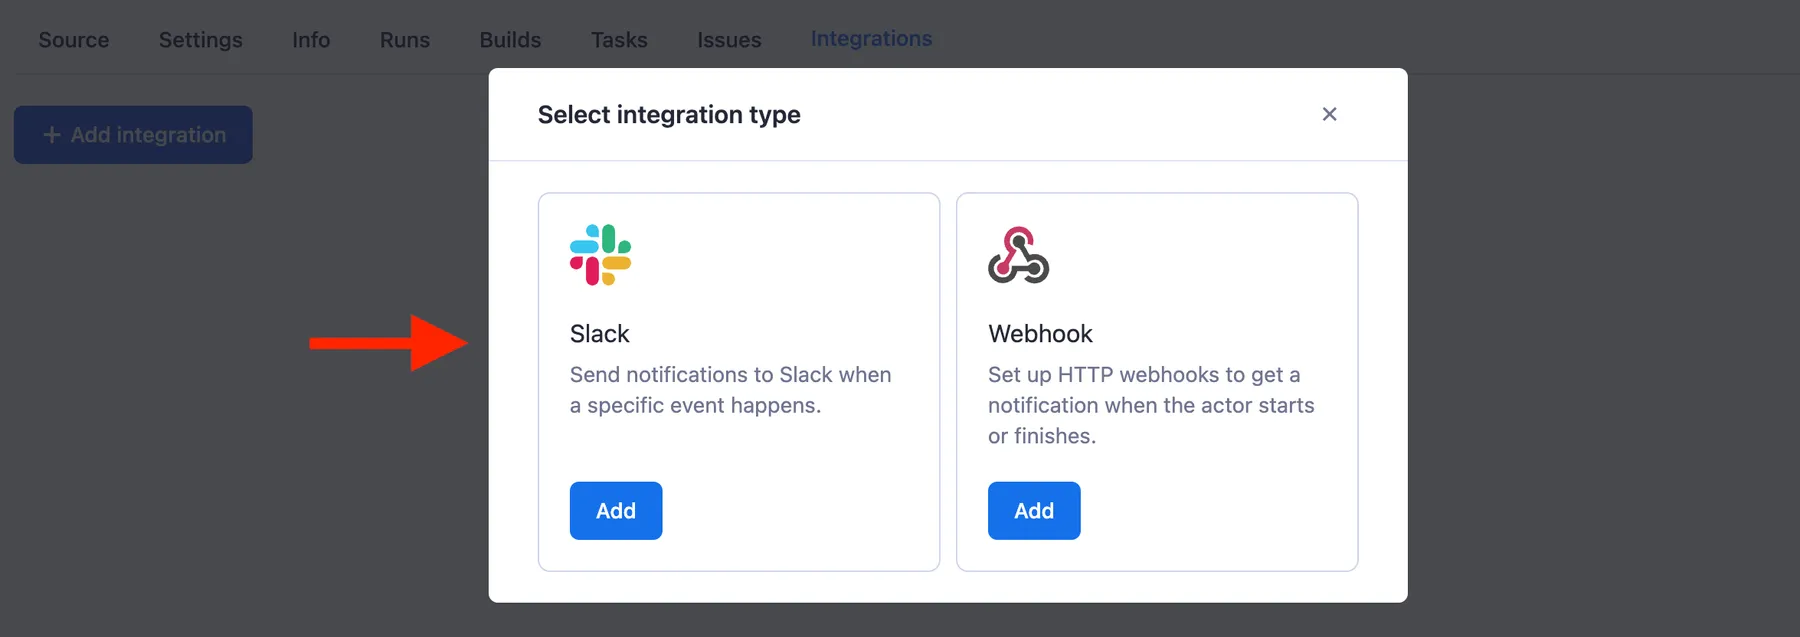Select the Integrations tab

(x=871, y=39)
